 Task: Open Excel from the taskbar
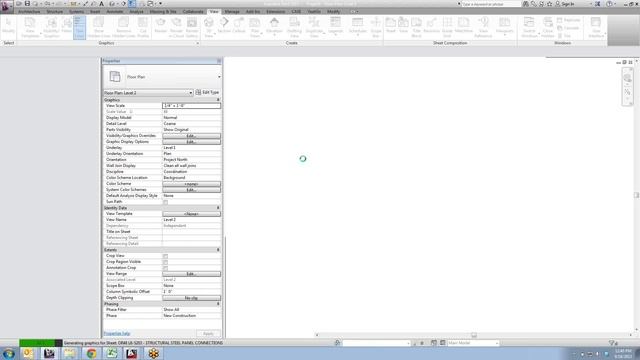click(x=112, y=353)
